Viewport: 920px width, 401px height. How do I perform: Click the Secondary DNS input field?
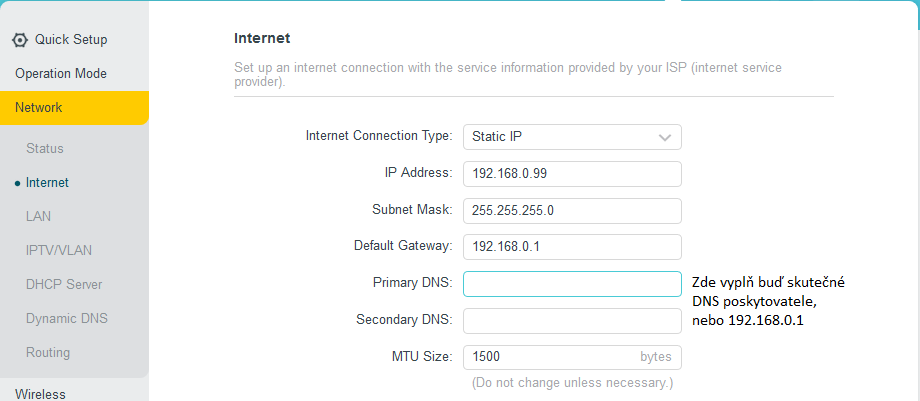[x=572, y=321]
